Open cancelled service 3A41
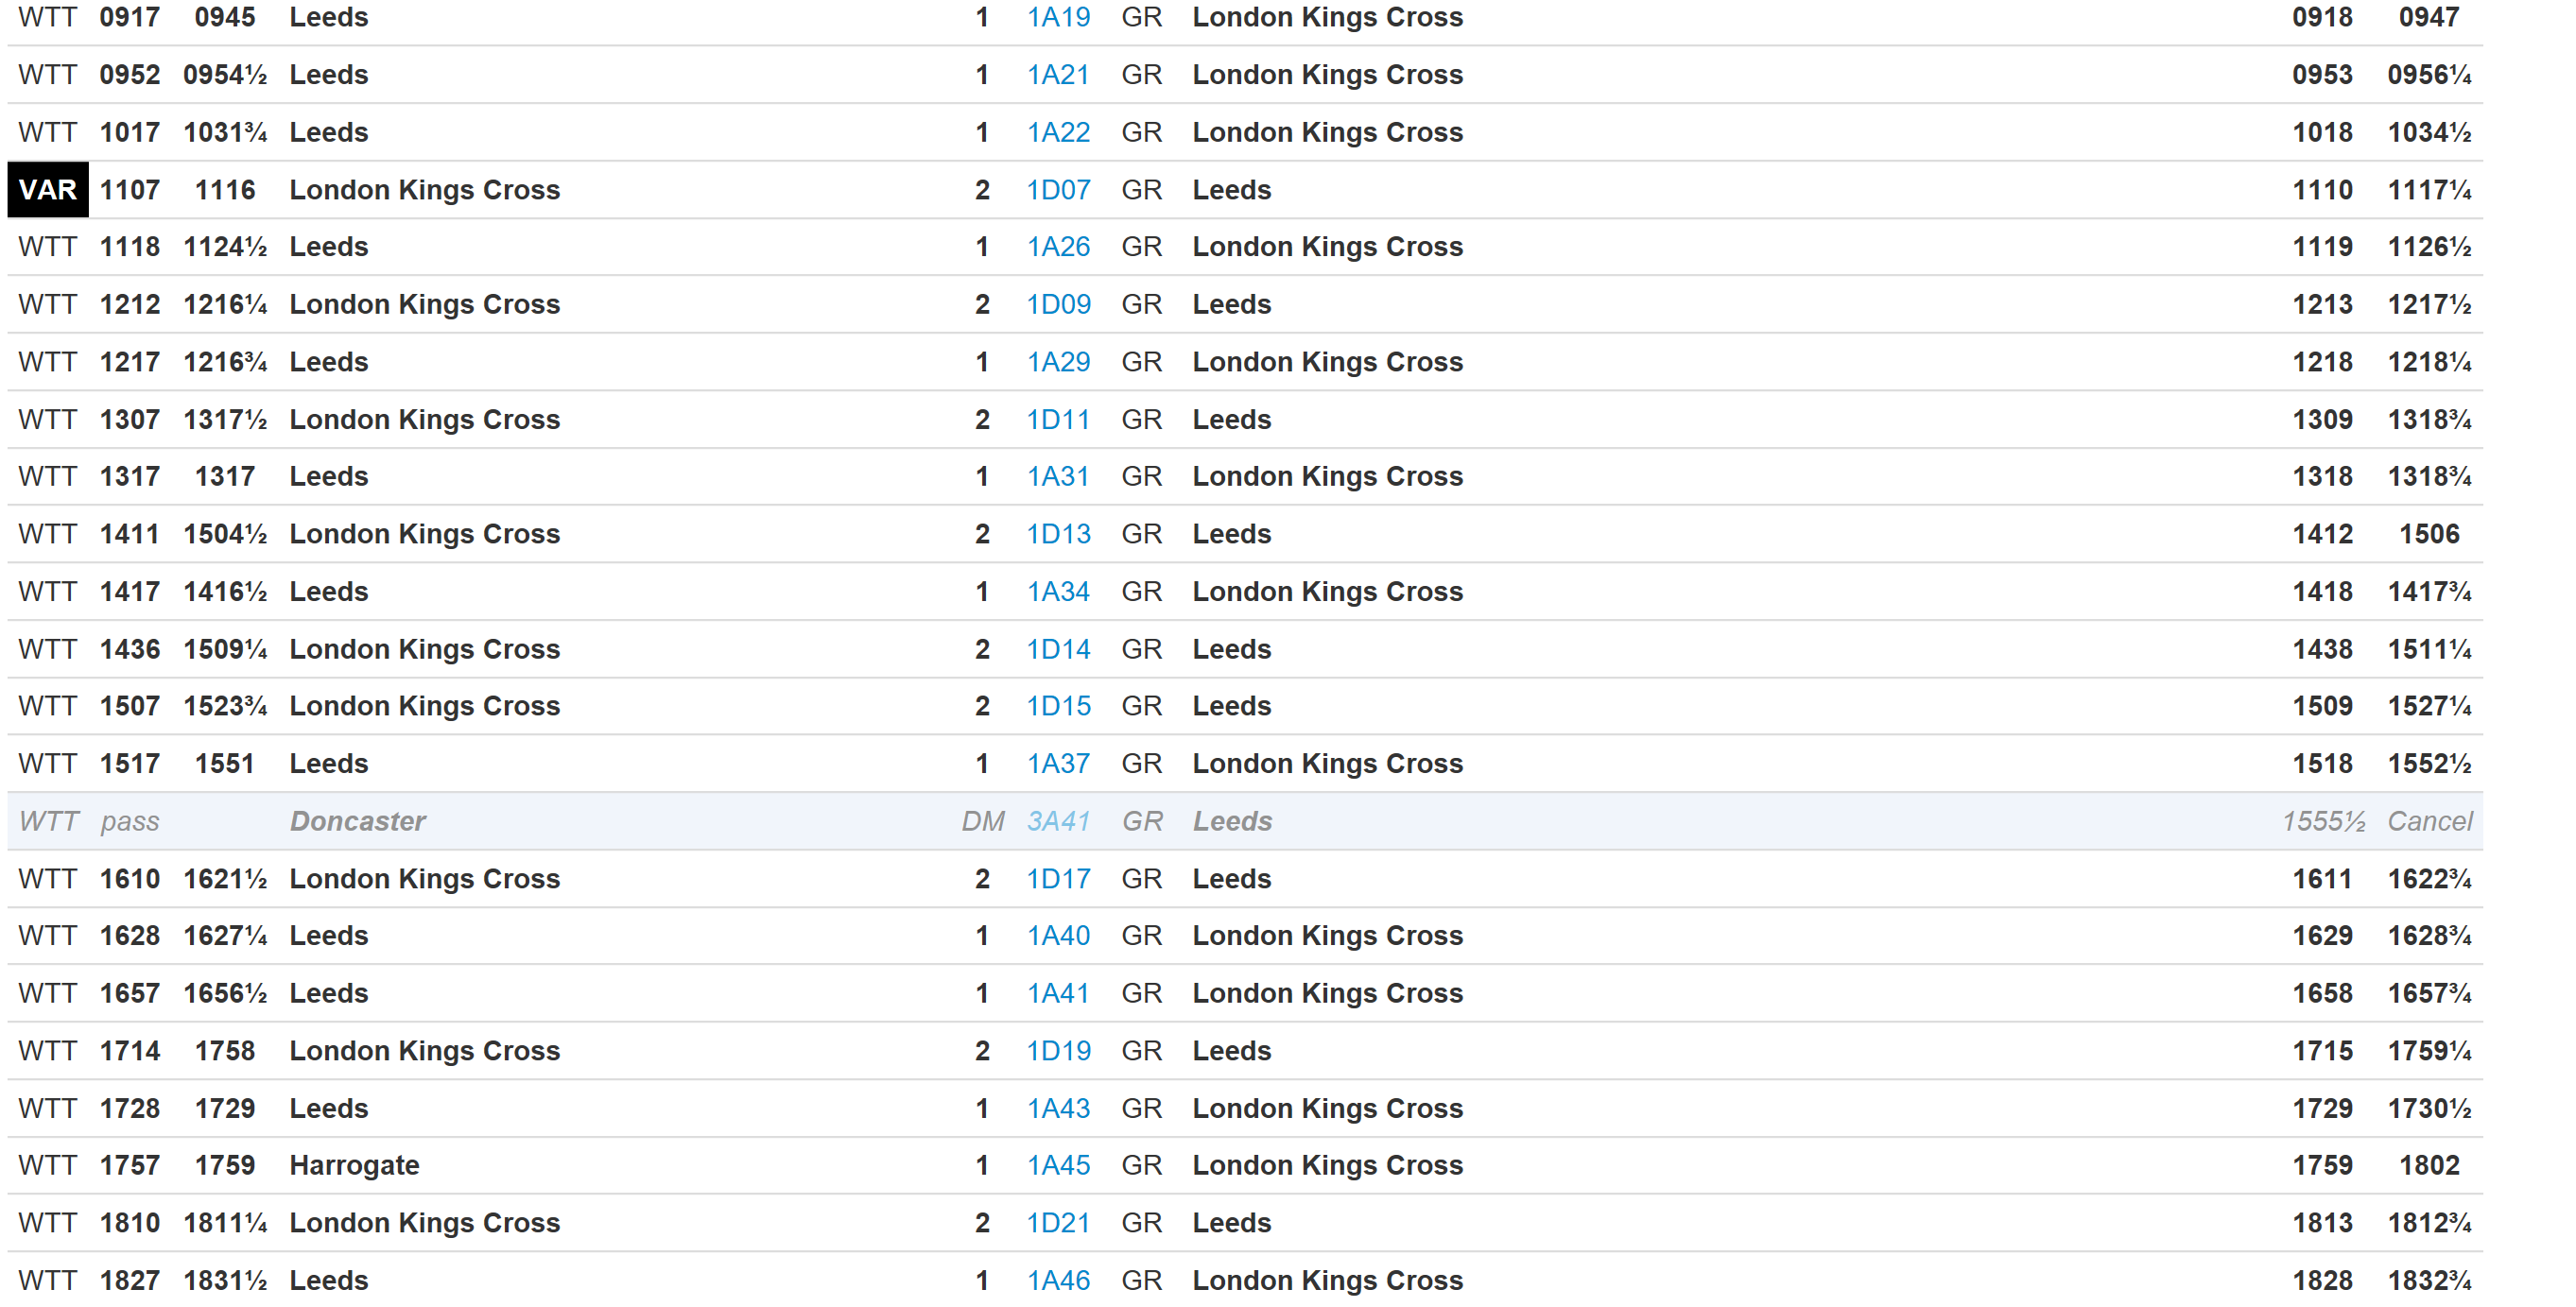Viewport: 2576px width, 1307px height. click(1058, 821)
